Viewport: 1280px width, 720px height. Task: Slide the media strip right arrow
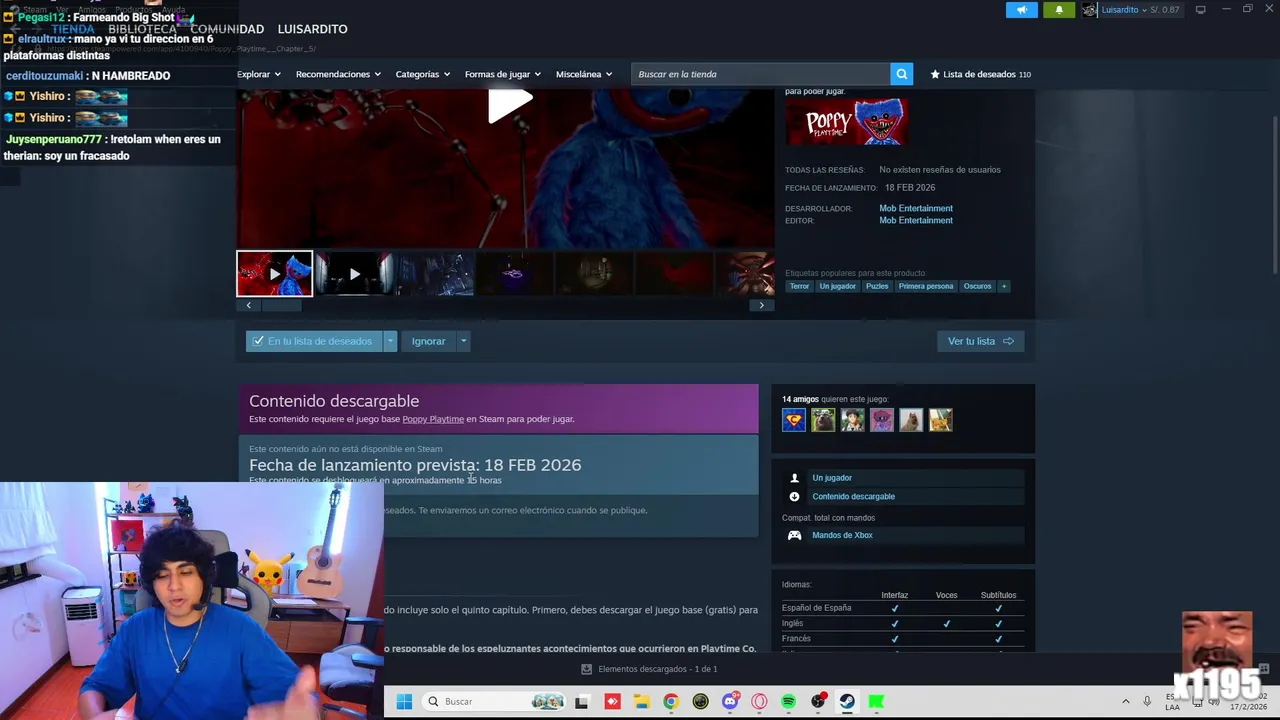tap(762, 305)
